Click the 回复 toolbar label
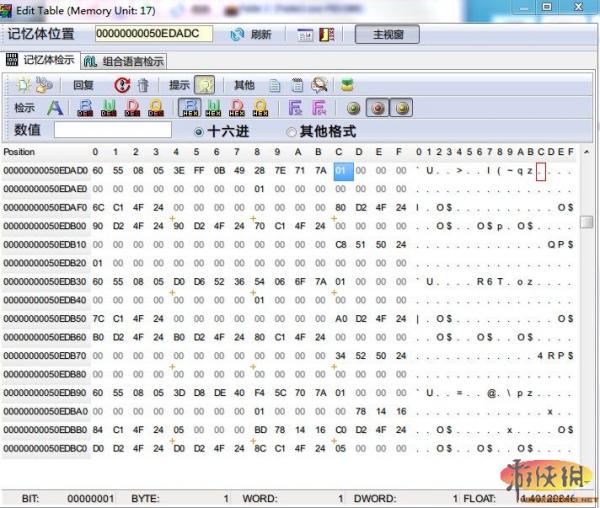The height and width of the screenshot is (508, 600). point(83,85)
